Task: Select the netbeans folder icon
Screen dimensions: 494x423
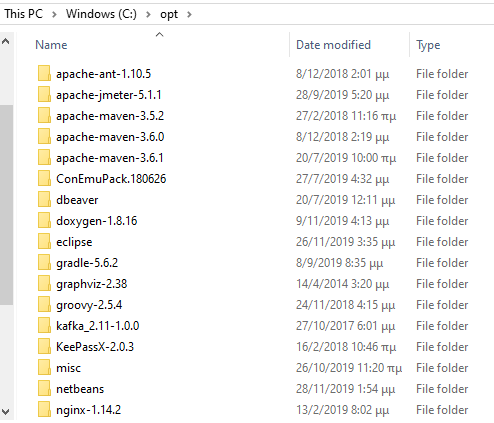Action: [x=44, y=388]
